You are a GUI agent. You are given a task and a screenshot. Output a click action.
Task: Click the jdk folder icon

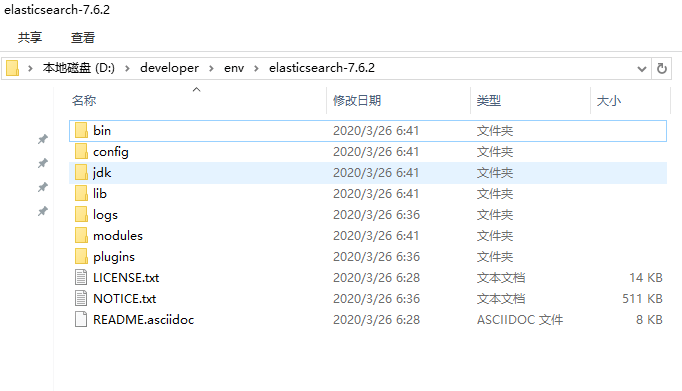click(x=81, y=173)
